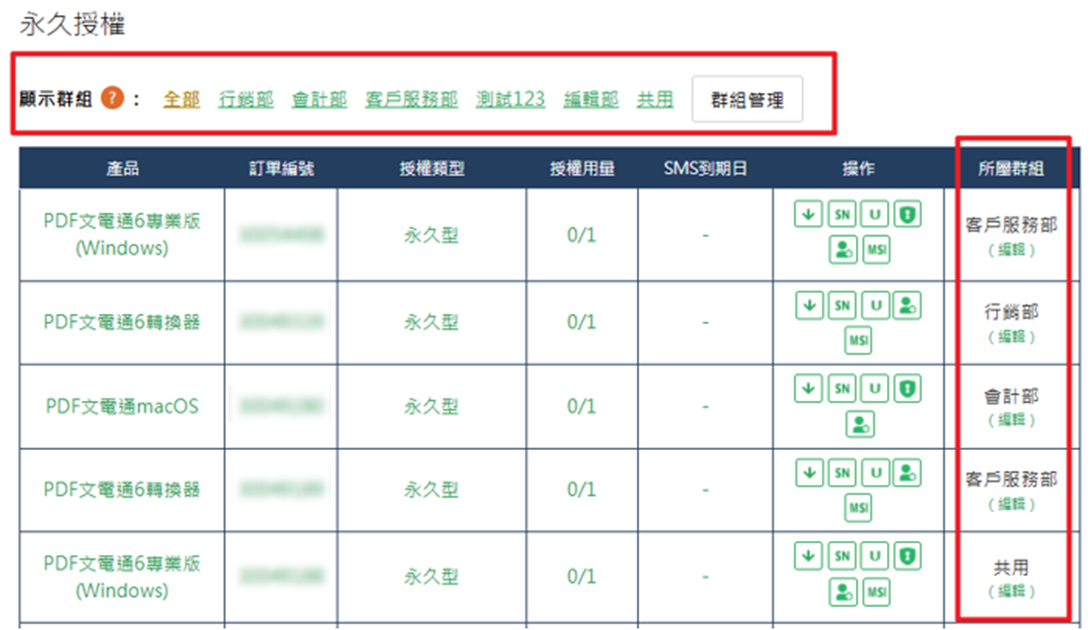Open user icon in the PDF文電通macOS row
1091x630 pixels.
[x=860, y=424]
